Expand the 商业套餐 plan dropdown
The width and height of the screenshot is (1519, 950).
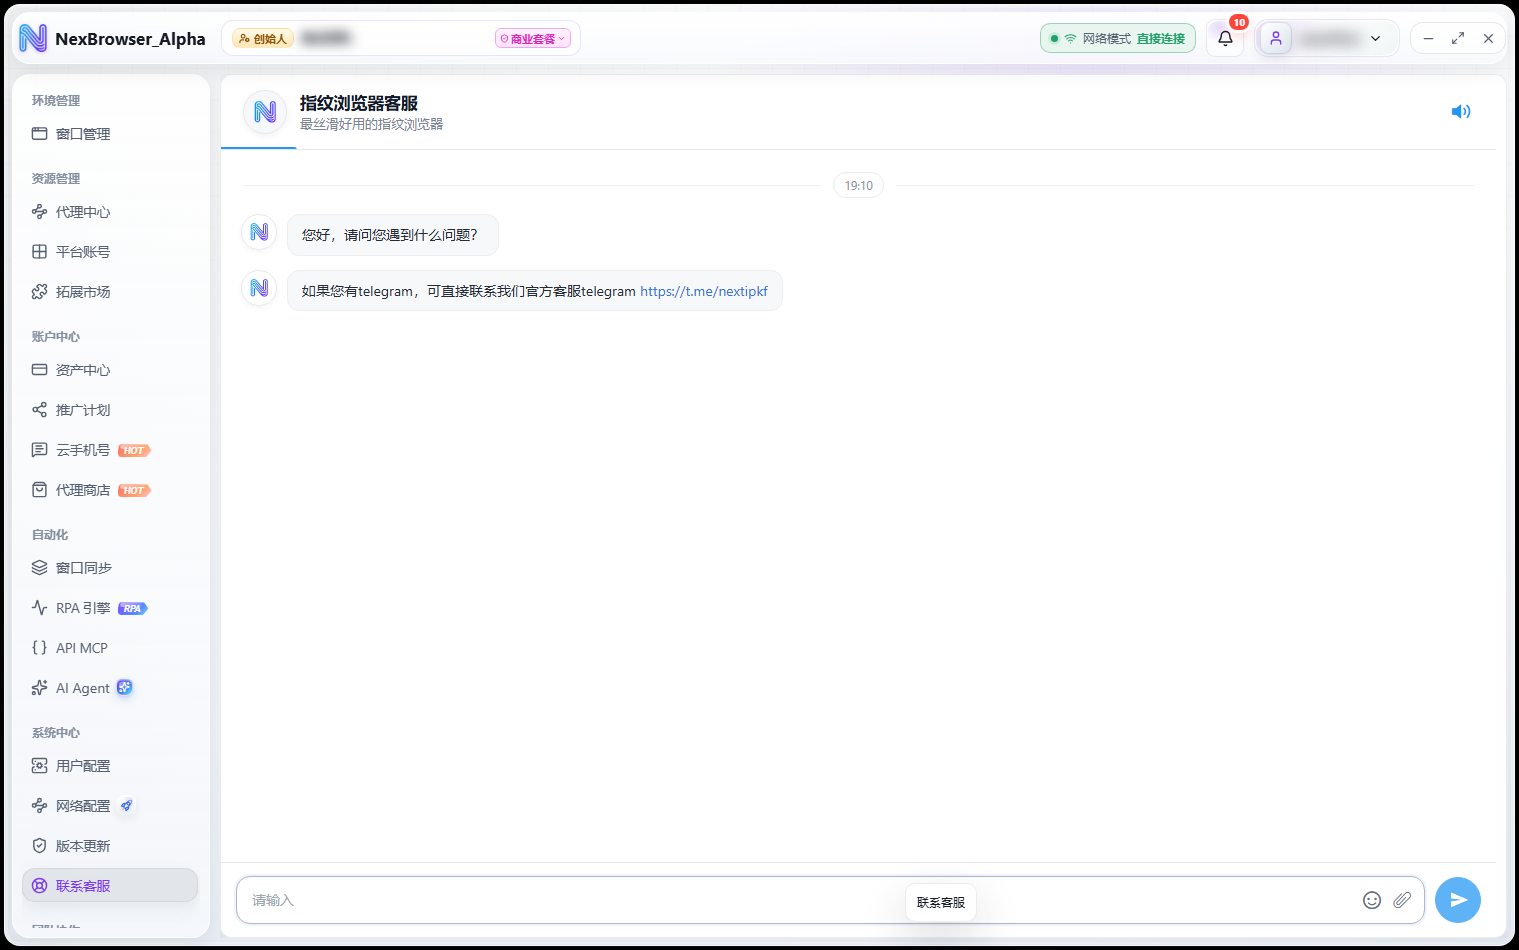[x=533, y=39]
